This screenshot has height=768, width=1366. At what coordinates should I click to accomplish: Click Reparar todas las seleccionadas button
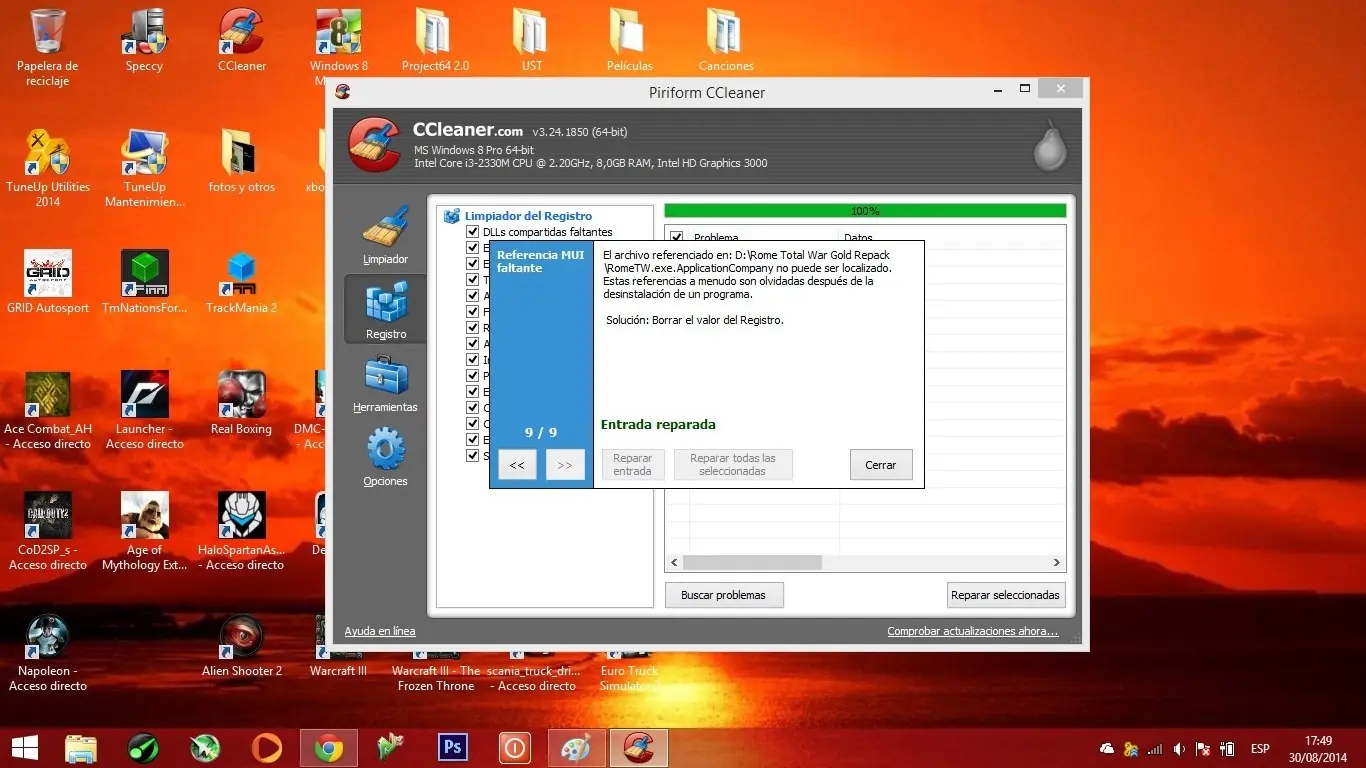pos(733,465)
